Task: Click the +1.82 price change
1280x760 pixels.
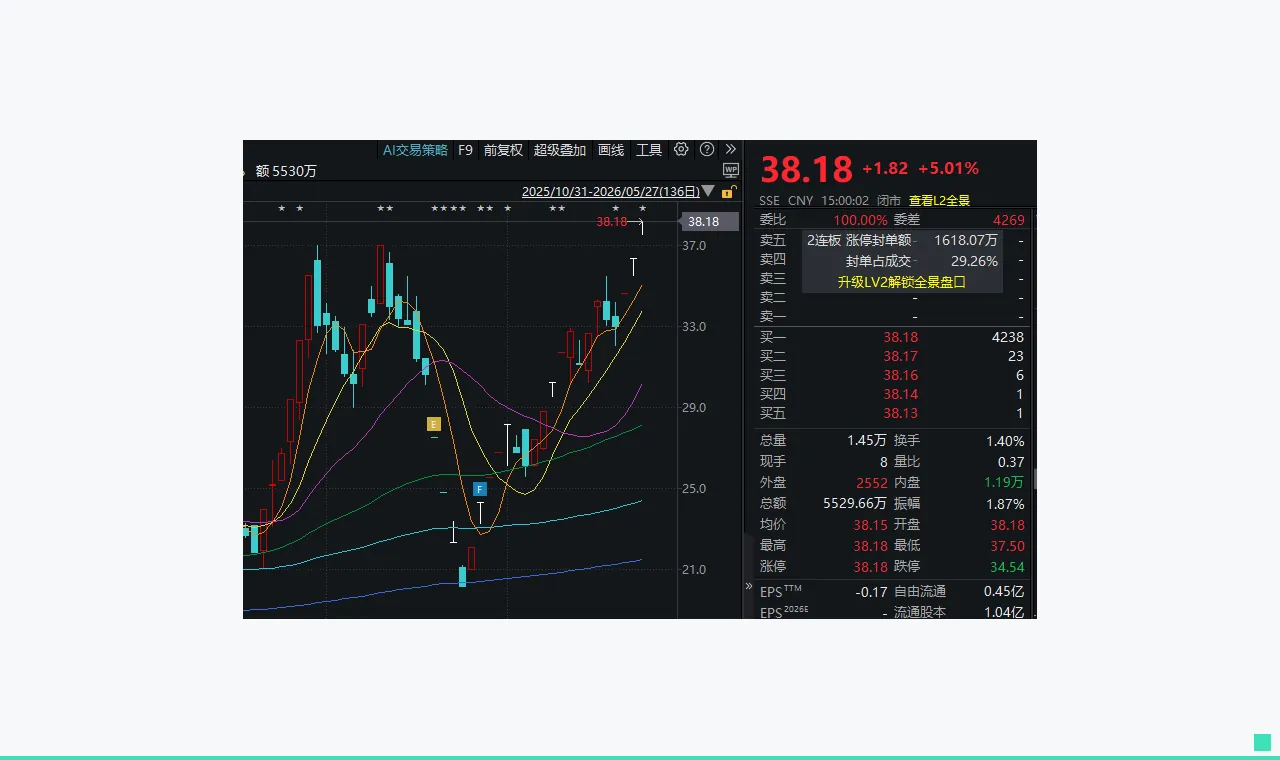Action: point(885,168)
